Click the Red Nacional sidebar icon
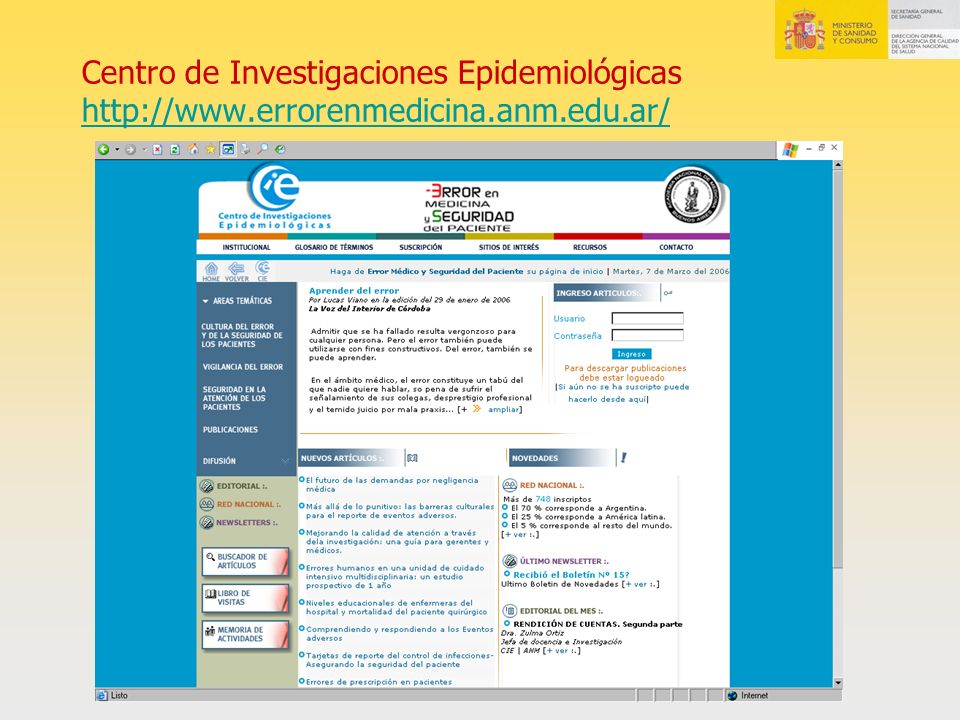 pos(207,504)
